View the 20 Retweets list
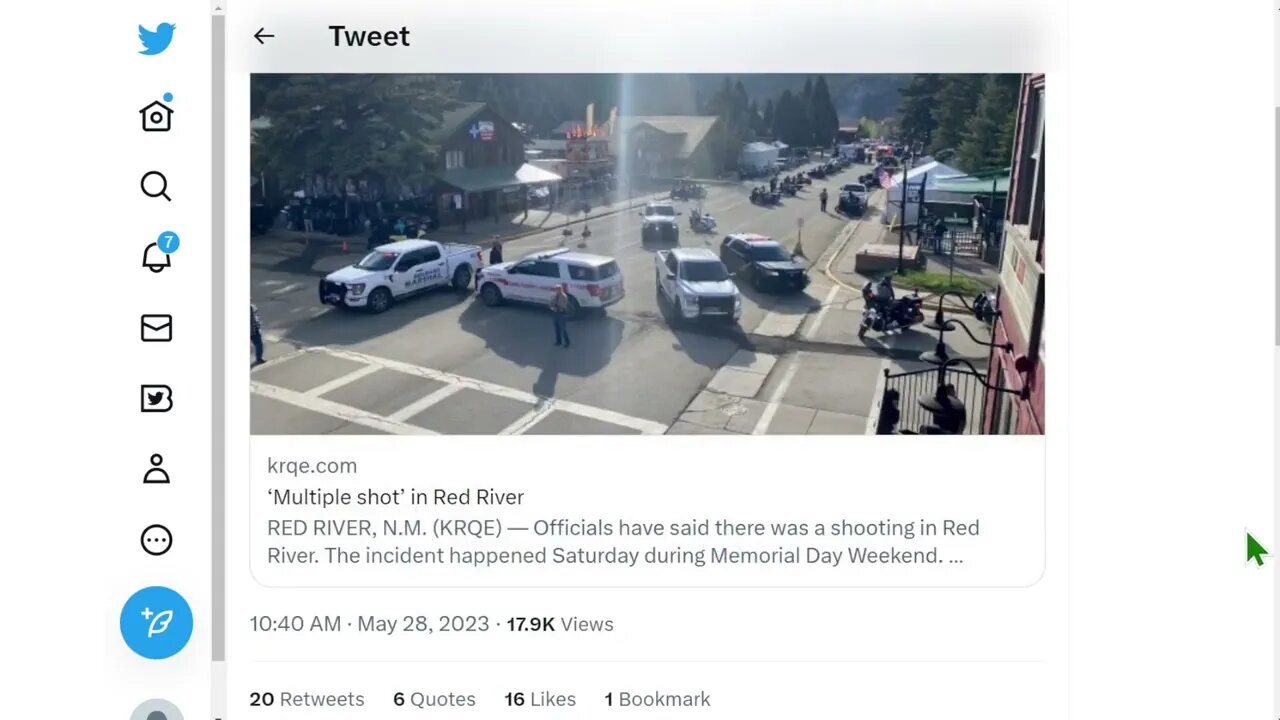The width and height of the screenshot is (1280, 720). coord(307,699)
